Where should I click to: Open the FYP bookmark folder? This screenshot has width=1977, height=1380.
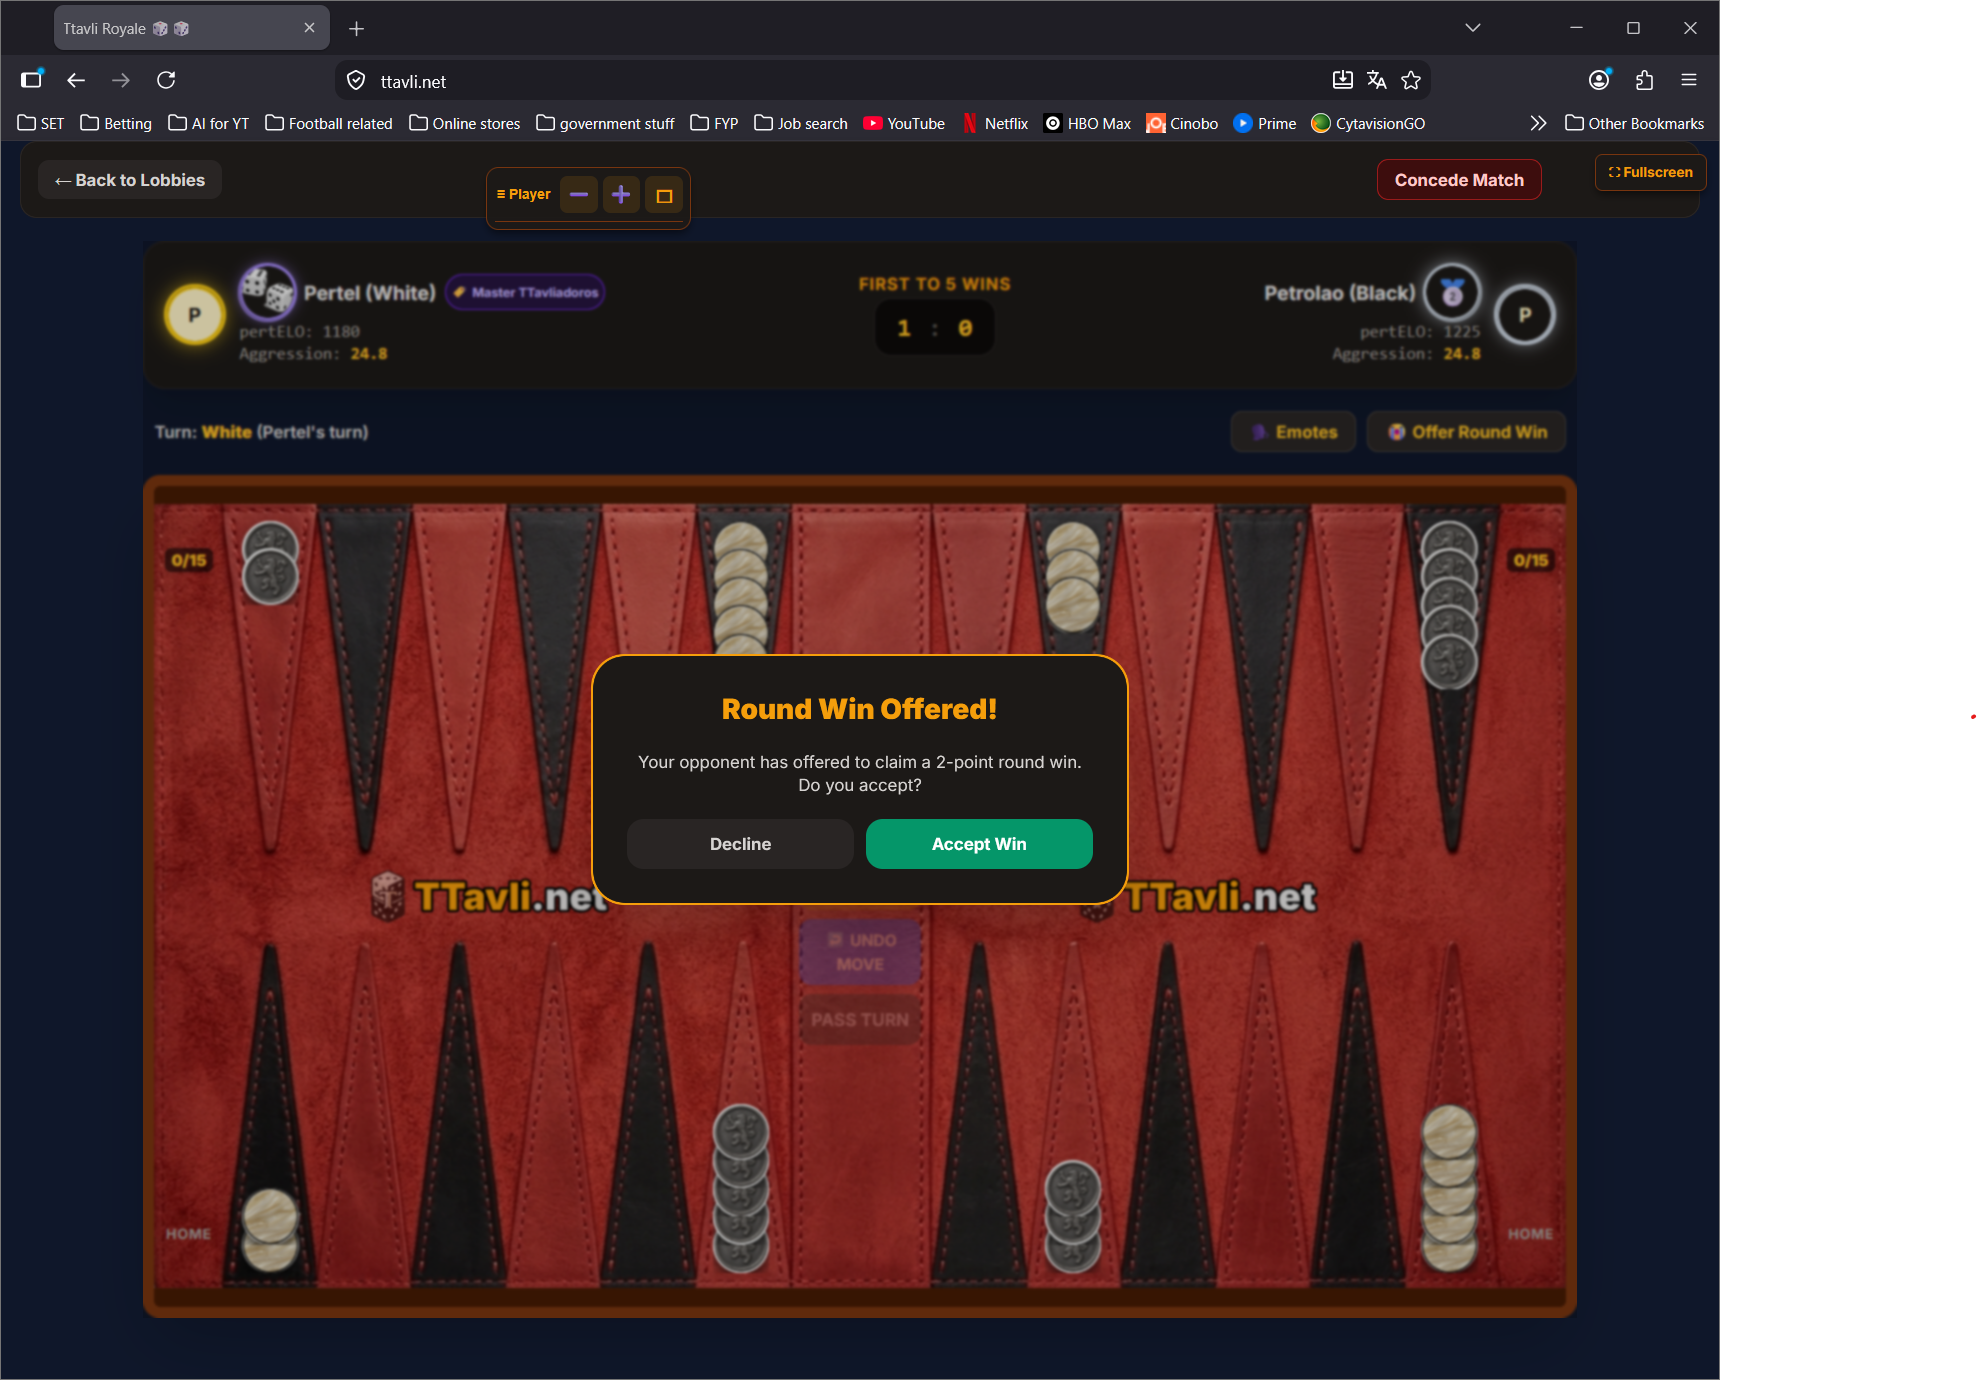[714, 123]
